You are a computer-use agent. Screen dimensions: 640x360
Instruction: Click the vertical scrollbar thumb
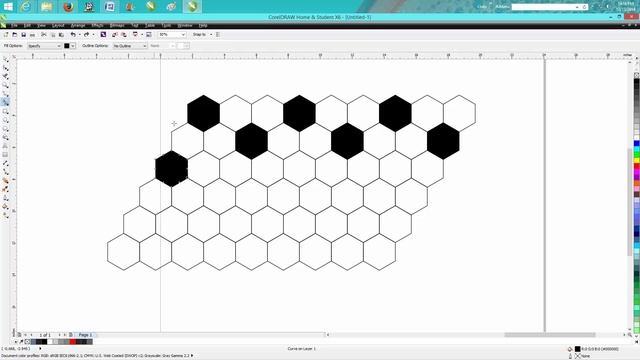(x=630, y=202)
